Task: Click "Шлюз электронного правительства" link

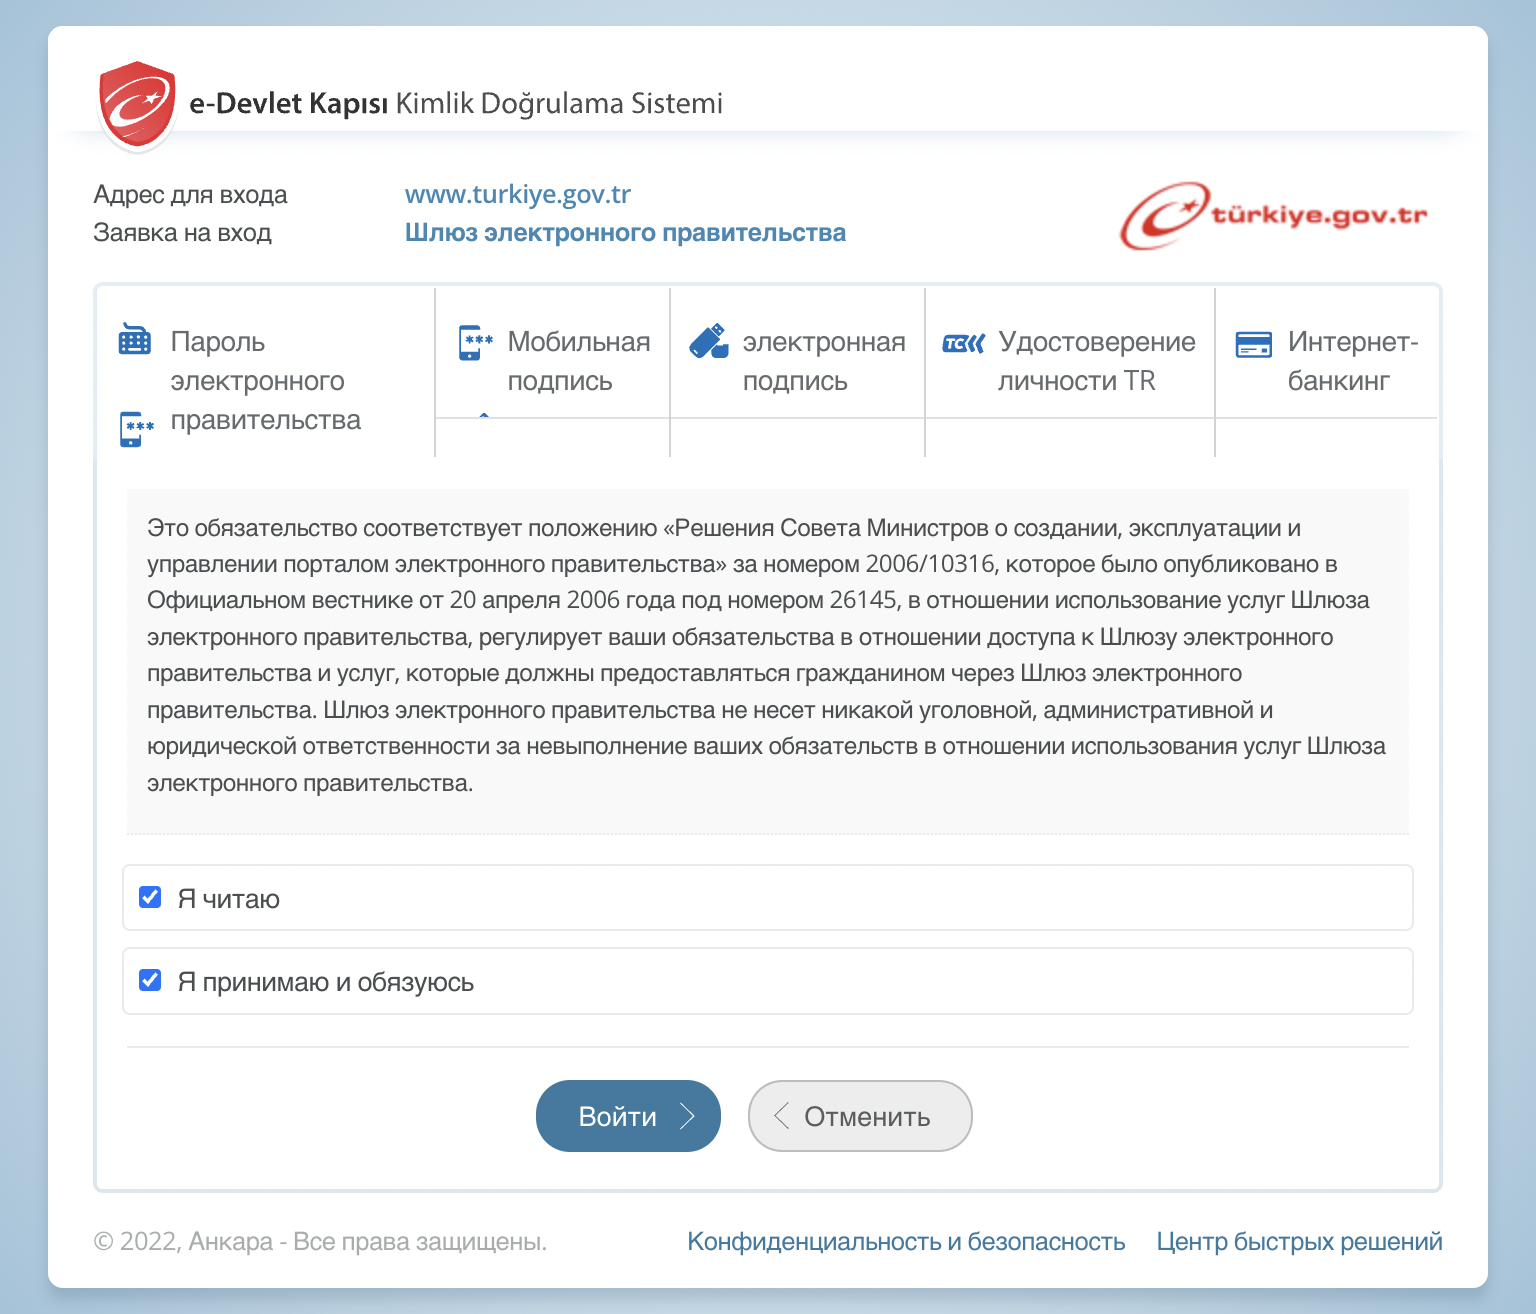Action: pyautogui.click(x=625, y=233)
